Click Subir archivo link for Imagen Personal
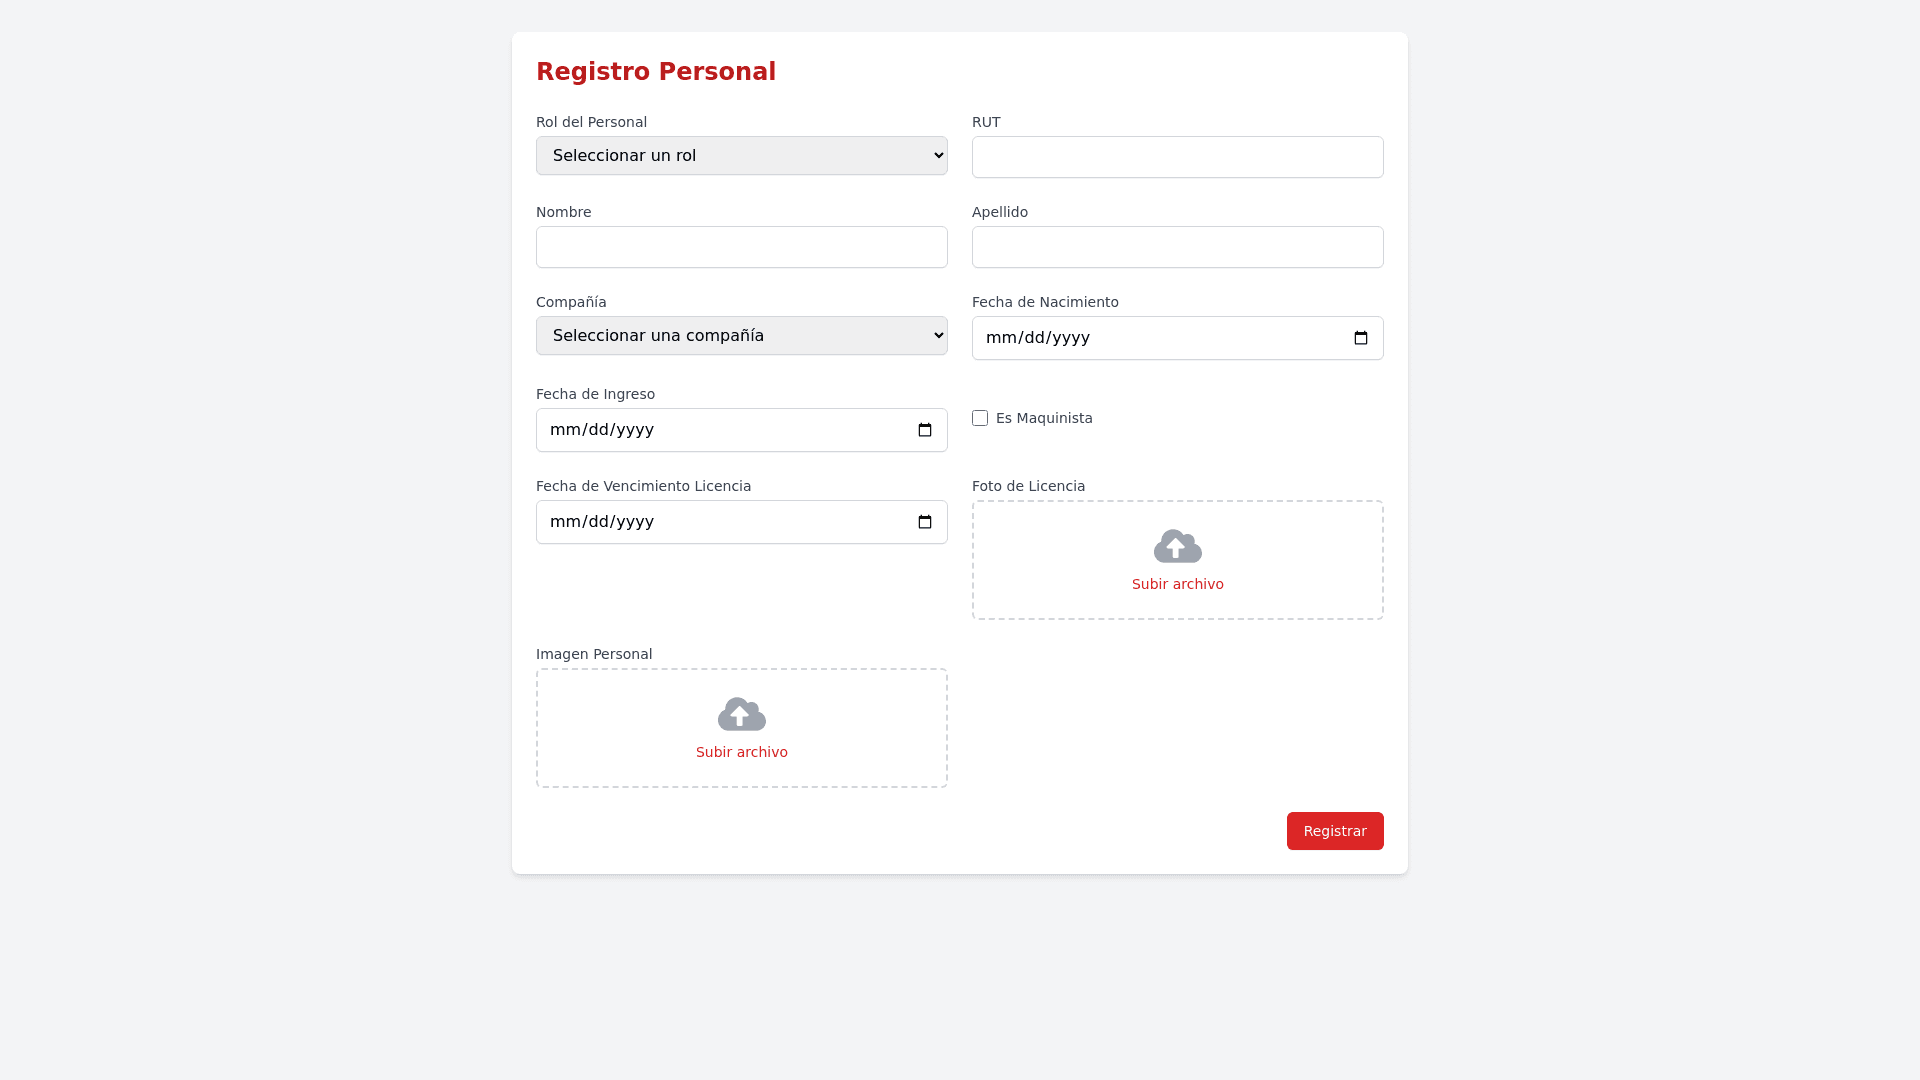The width and height of the screenshot is (1920, 1080). 741,752
